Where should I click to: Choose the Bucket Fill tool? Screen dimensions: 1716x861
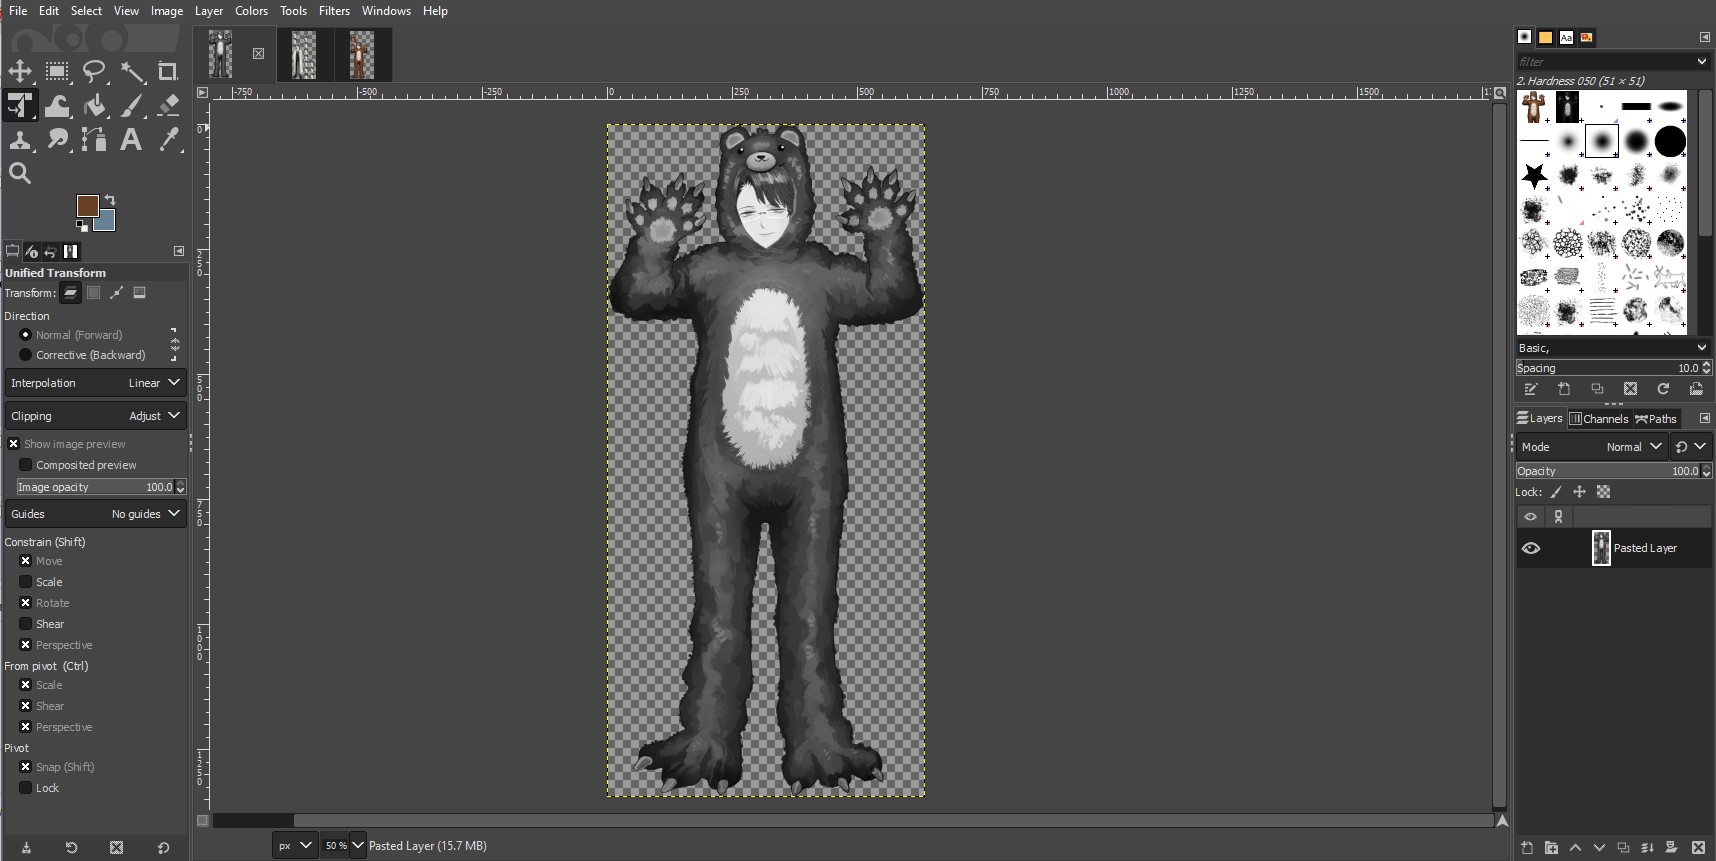[x=94, y=106]
